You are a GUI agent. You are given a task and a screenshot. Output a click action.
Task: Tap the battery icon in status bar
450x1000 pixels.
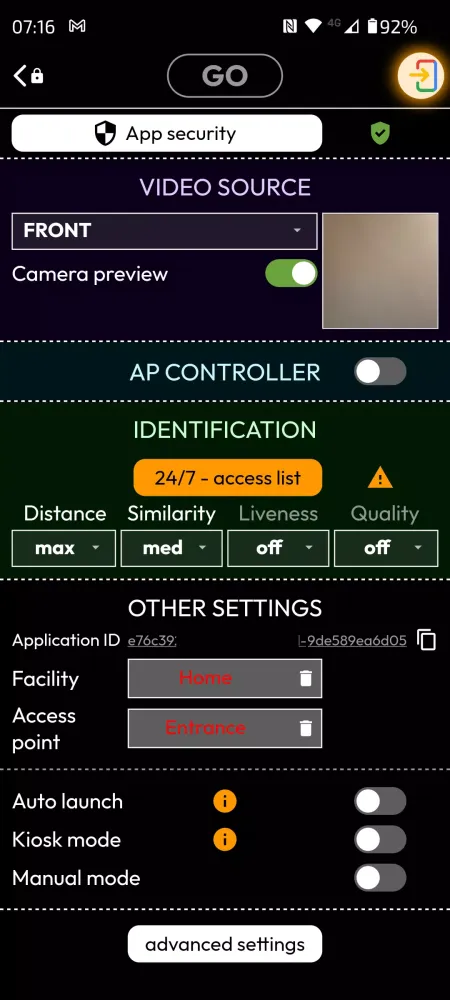tap(373, 26)
